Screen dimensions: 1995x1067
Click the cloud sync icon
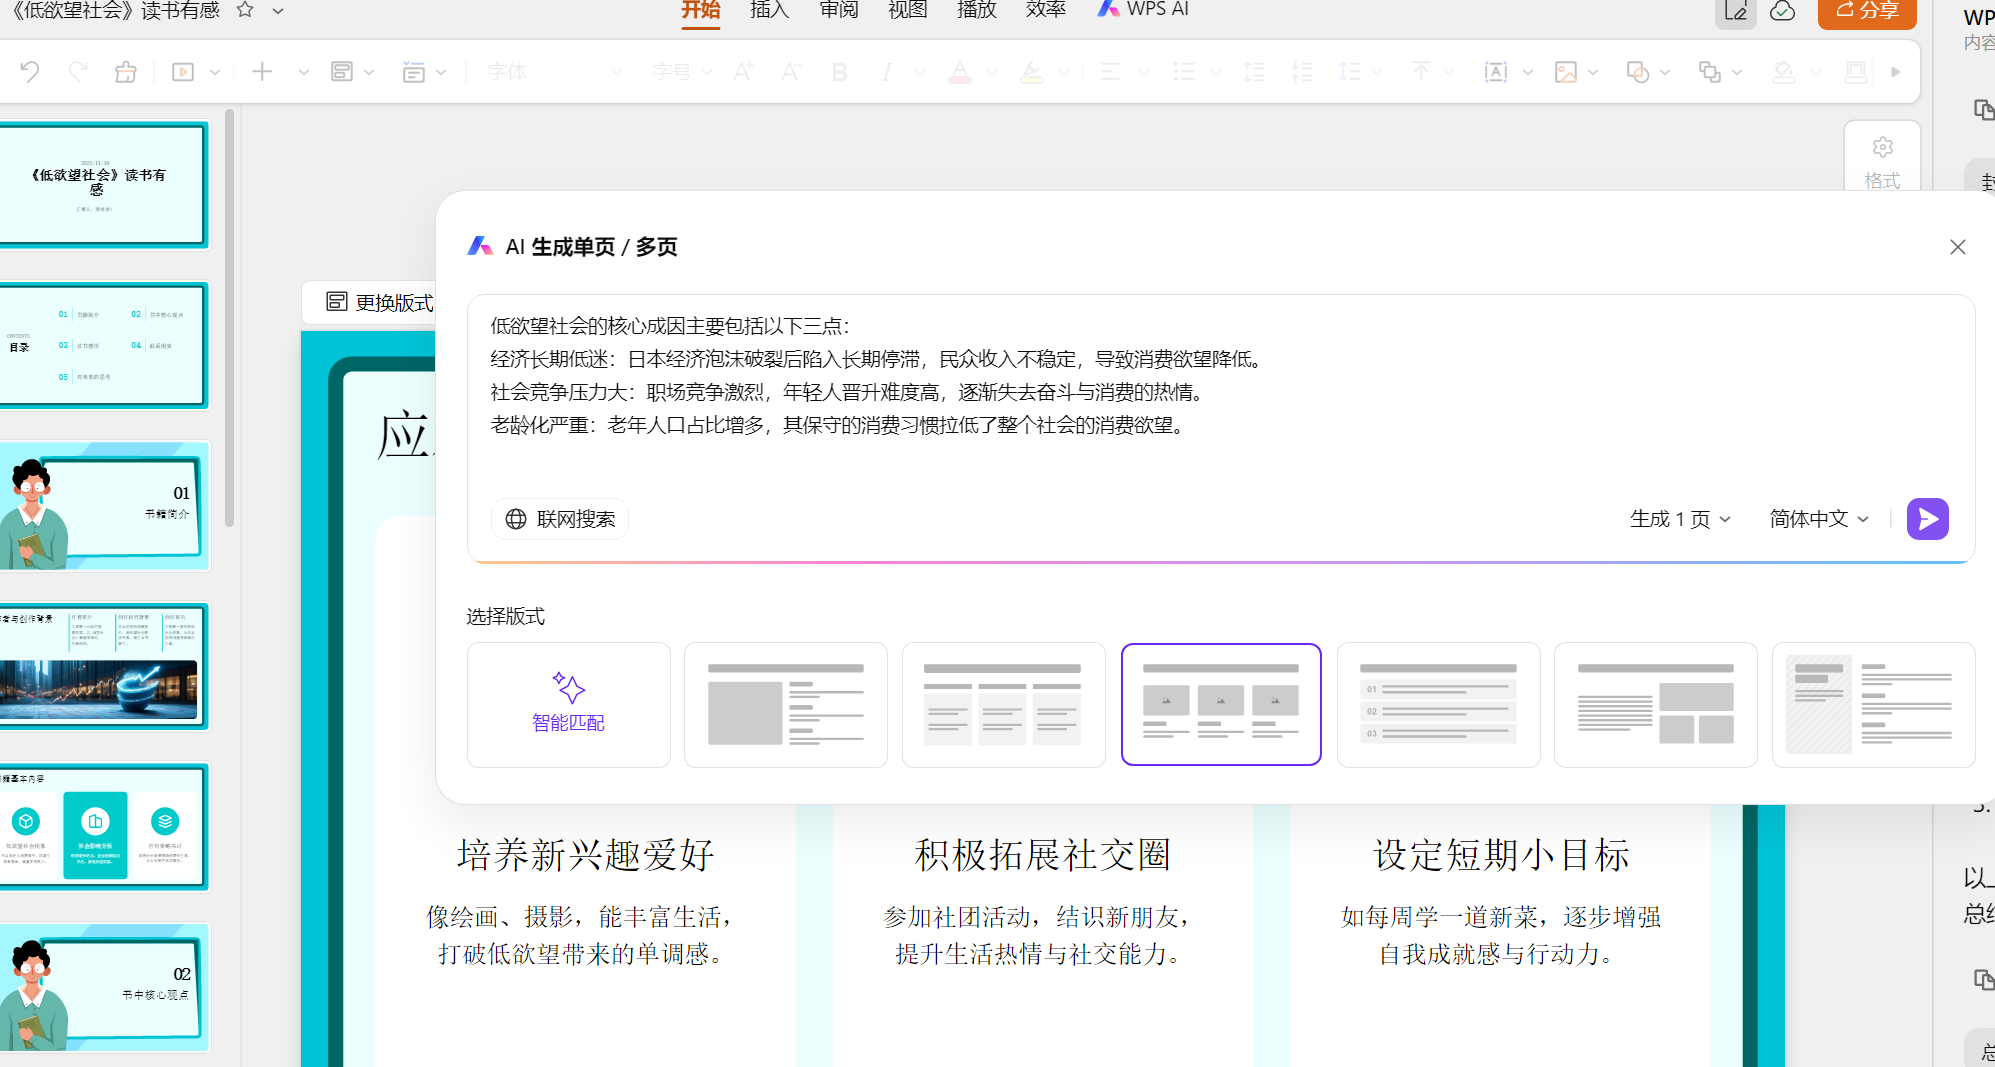click(x=1782, y=11)
